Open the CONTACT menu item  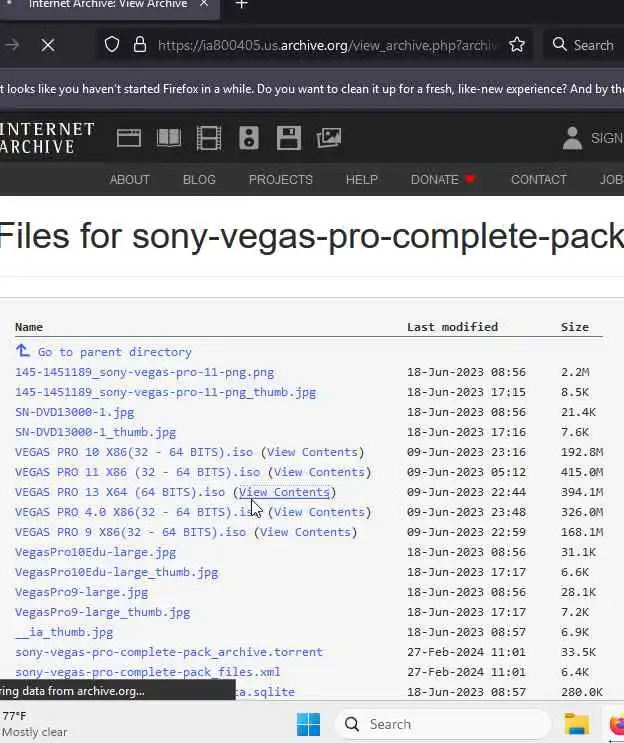(539, 180)
